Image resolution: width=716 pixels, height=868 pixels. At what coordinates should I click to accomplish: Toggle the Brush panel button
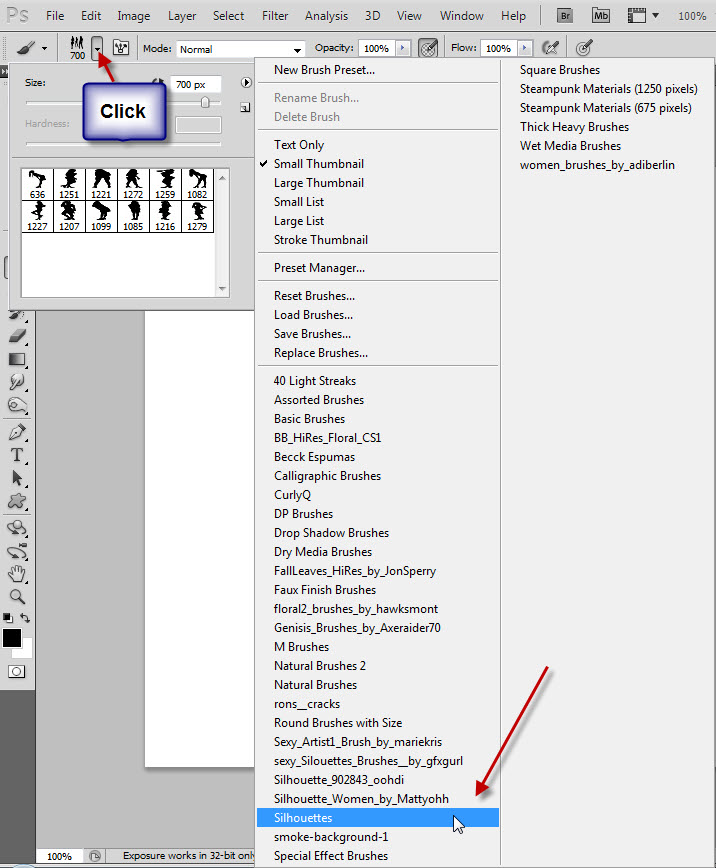click(x=121, y=48)
